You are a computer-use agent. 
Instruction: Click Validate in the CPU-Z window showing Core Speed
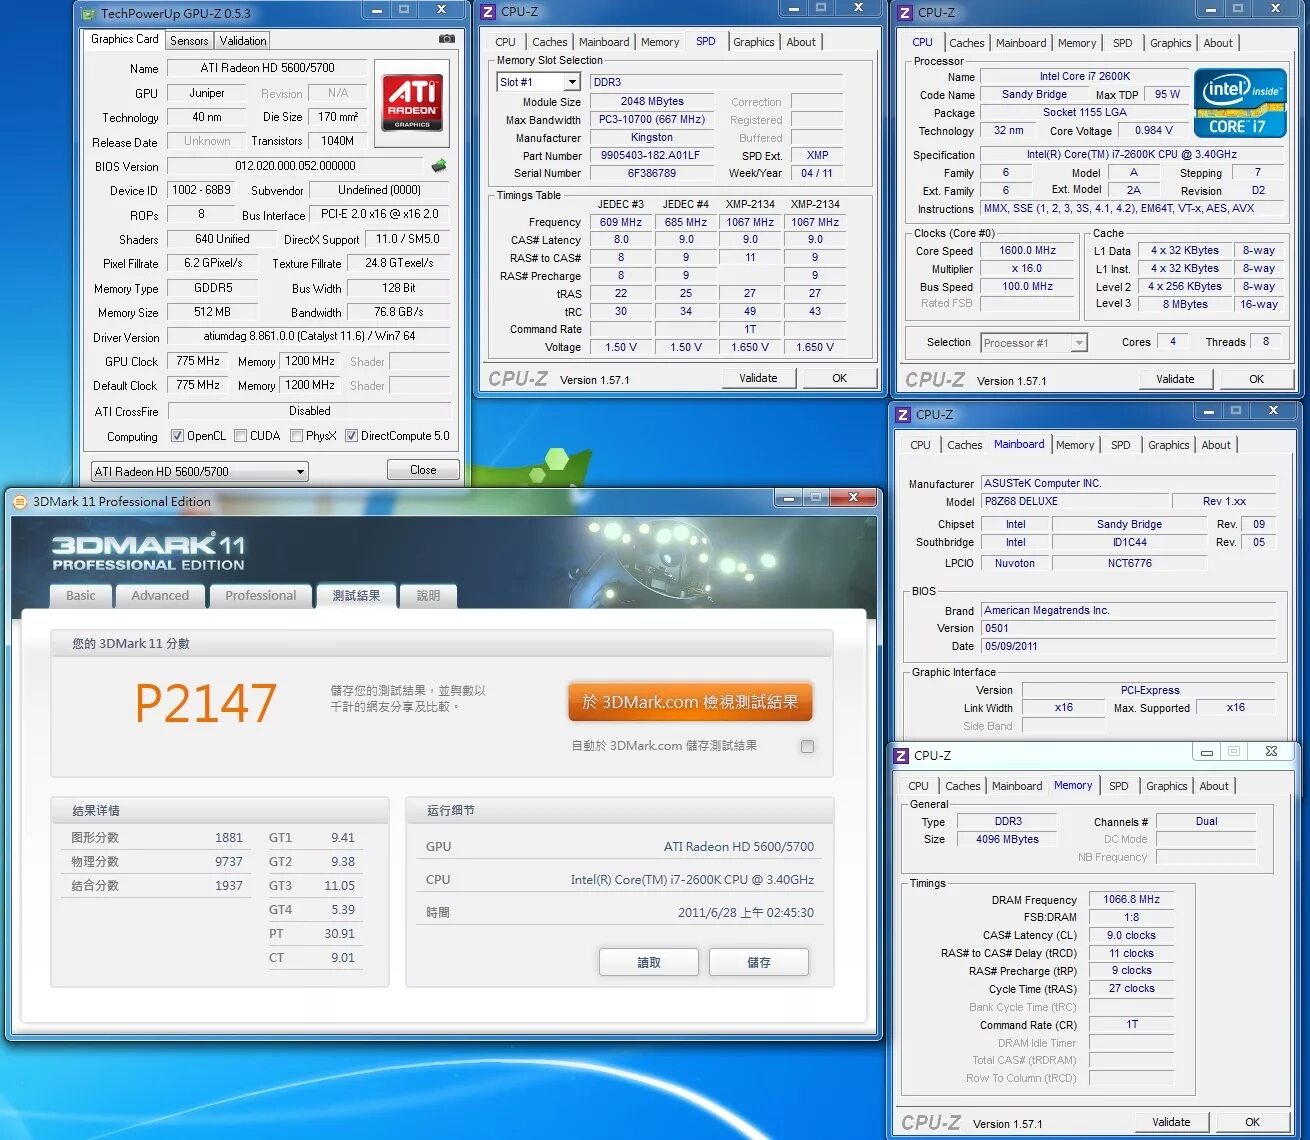pos(1175,379)
